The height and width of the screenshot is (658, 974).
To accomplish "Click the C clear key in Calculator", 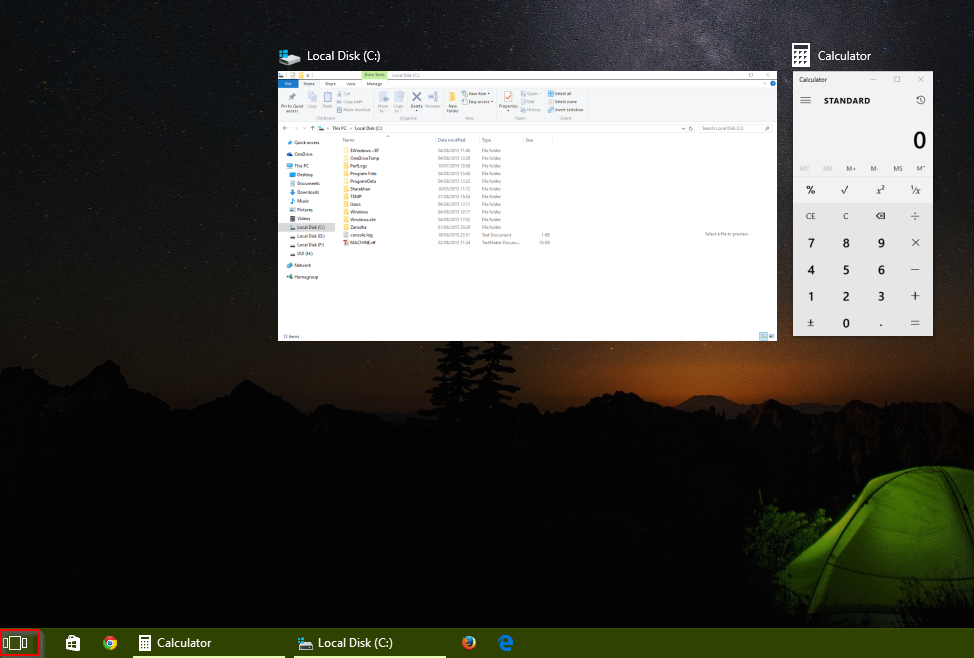I will 845,216.
